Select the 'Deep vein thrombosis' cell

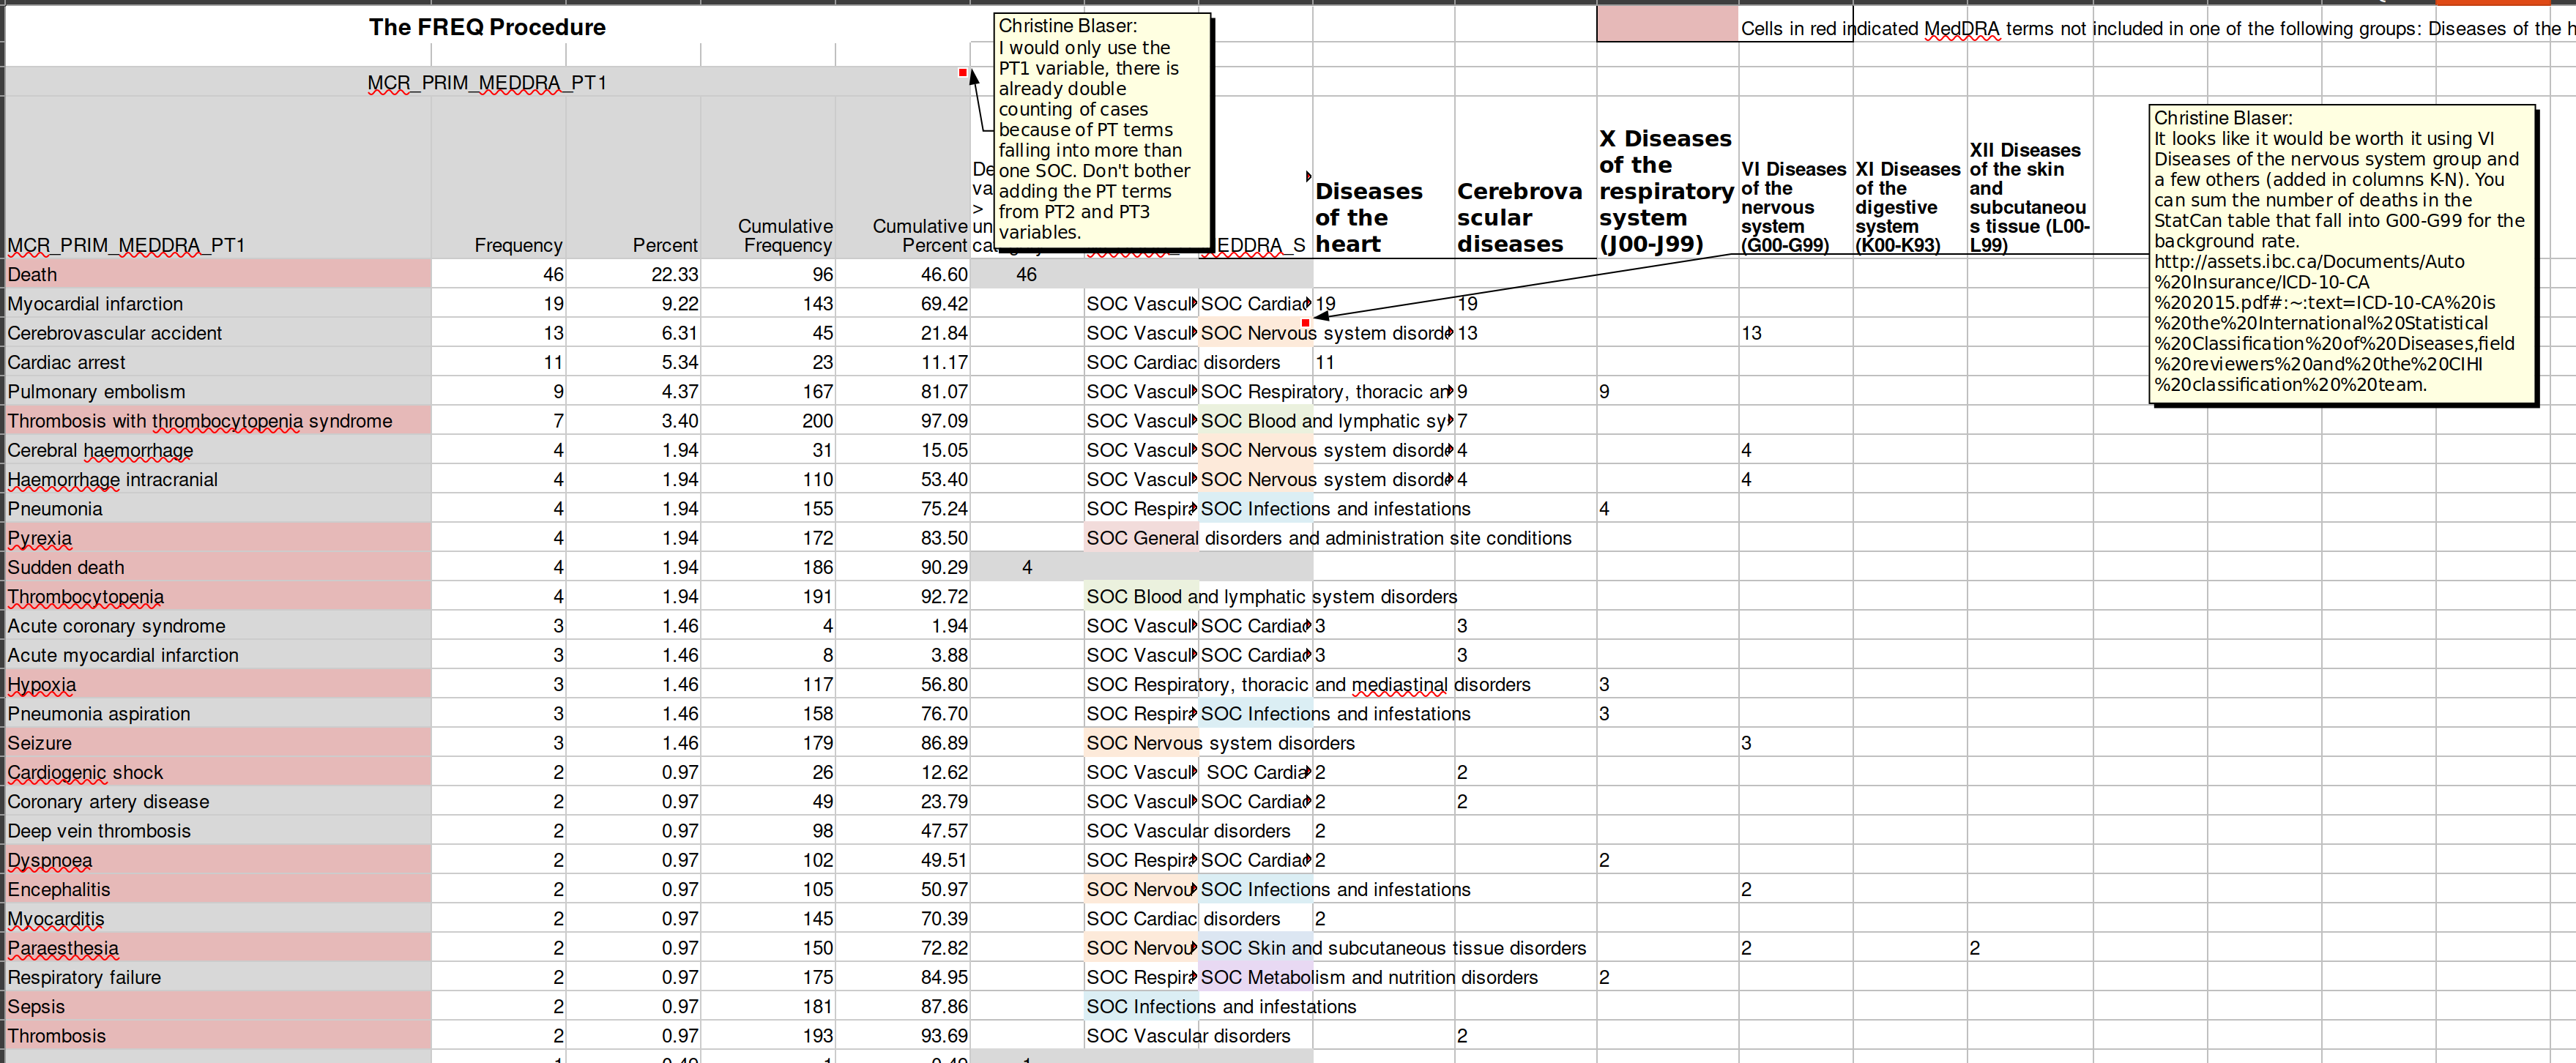(218, 831)
